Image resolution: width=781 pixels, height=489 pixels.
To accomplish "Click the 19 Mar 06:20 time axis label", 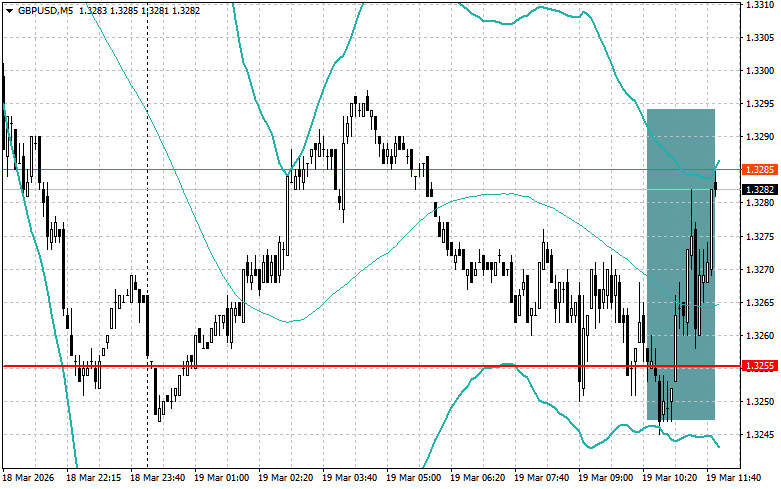I will click(x=478, y=478).
